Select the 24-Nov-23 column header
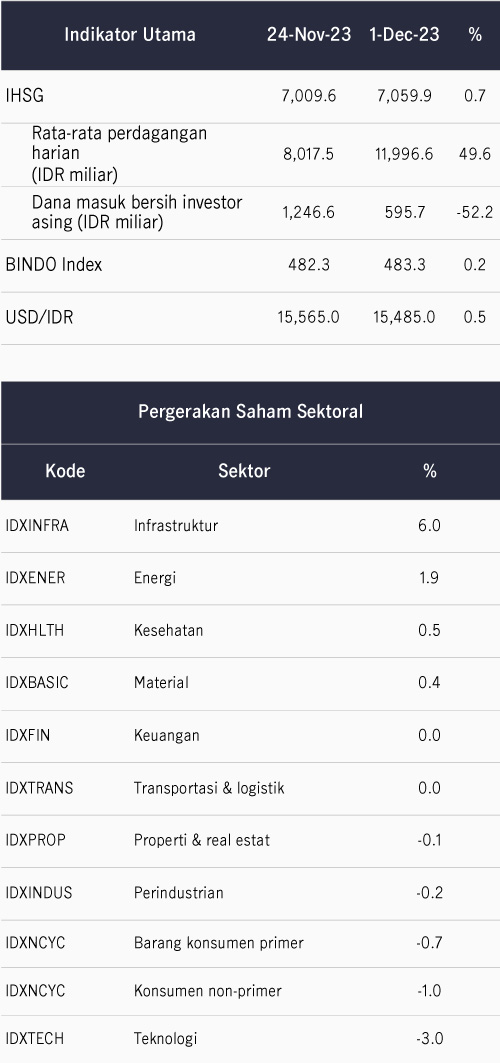Image resolution: width=500 pixels, height=1063 pixels. (x=309, y=35)
